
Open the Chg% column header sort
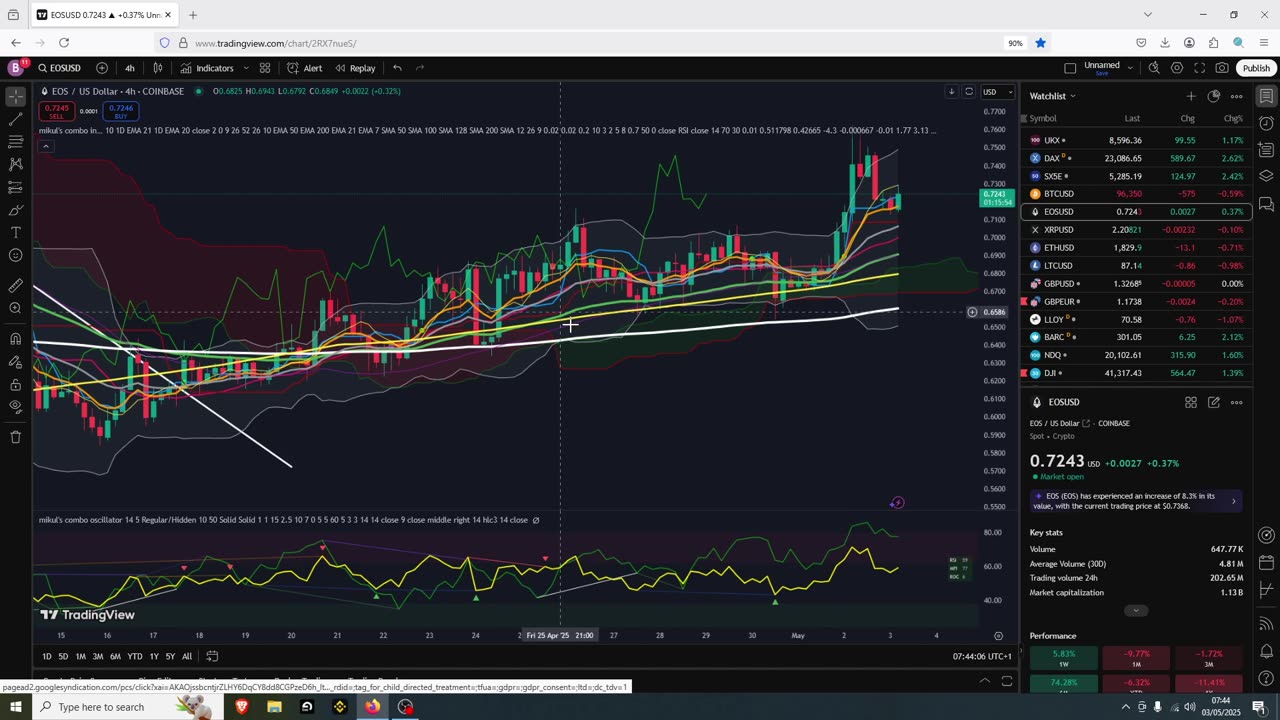1233,118
